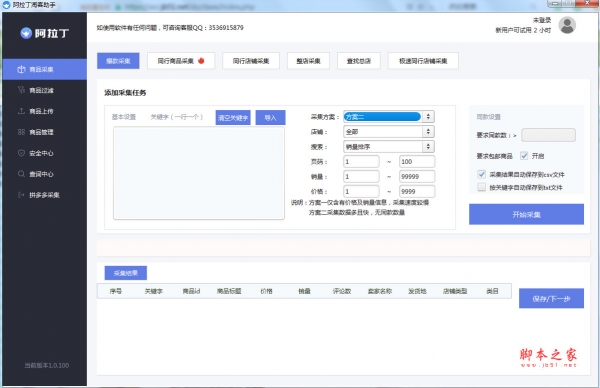Open the 采集方案 dropdown

(x=389, y=117)
